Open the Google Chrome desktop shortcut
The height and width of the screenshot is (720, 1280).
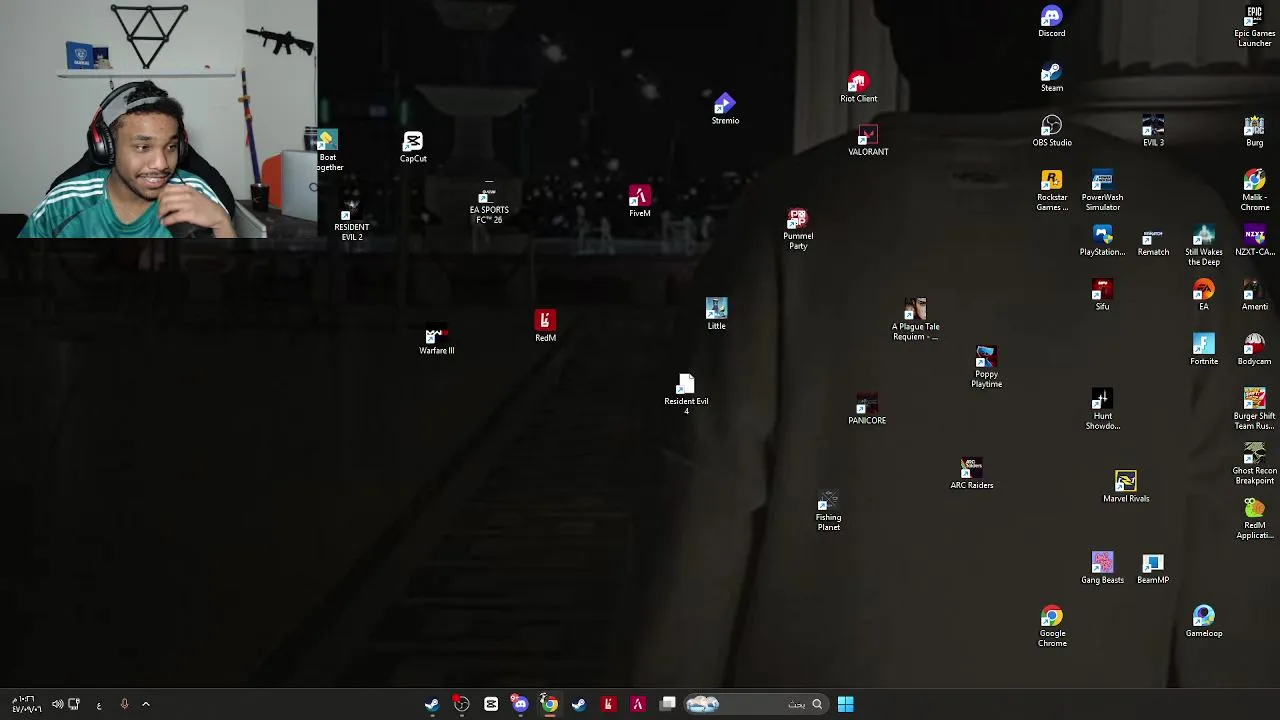1051,627
